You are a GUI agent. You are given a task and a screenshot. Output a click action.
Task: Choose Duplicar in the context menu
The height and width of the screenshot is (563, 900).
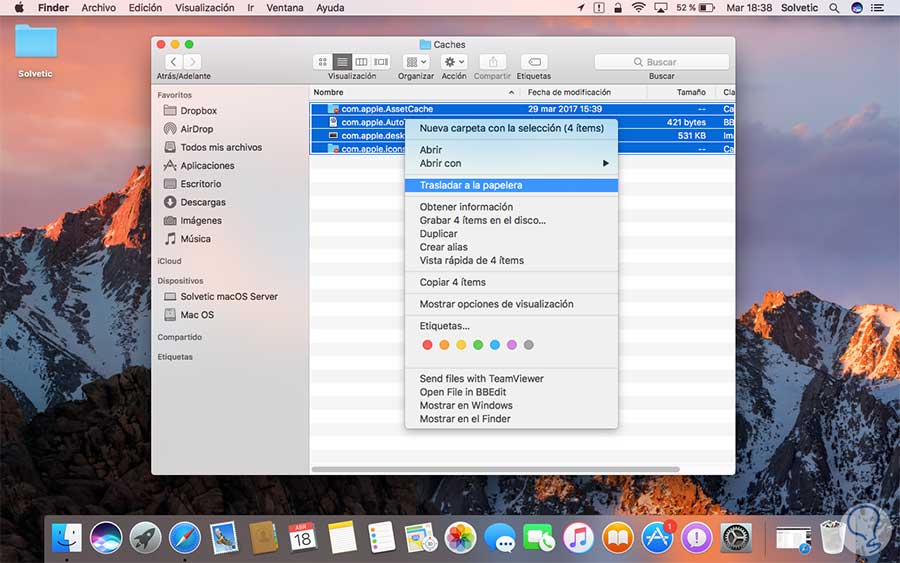click(511, 234)
